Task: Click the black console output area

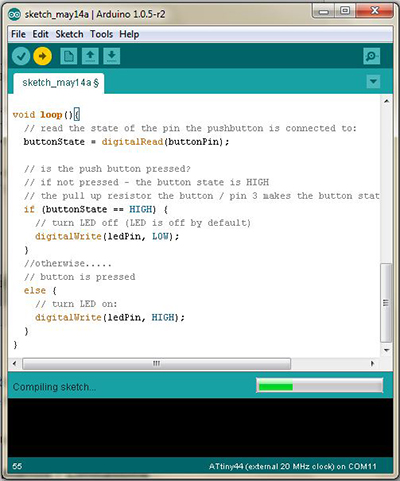Action: [200, 428]
